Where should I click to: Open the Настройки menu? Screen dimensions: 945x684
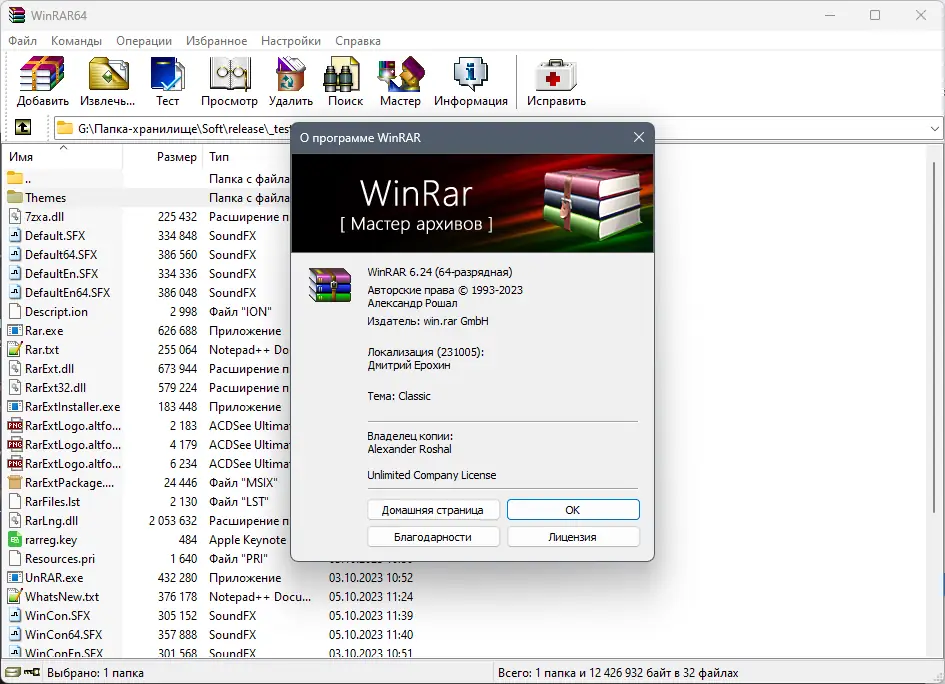point(290,40)
